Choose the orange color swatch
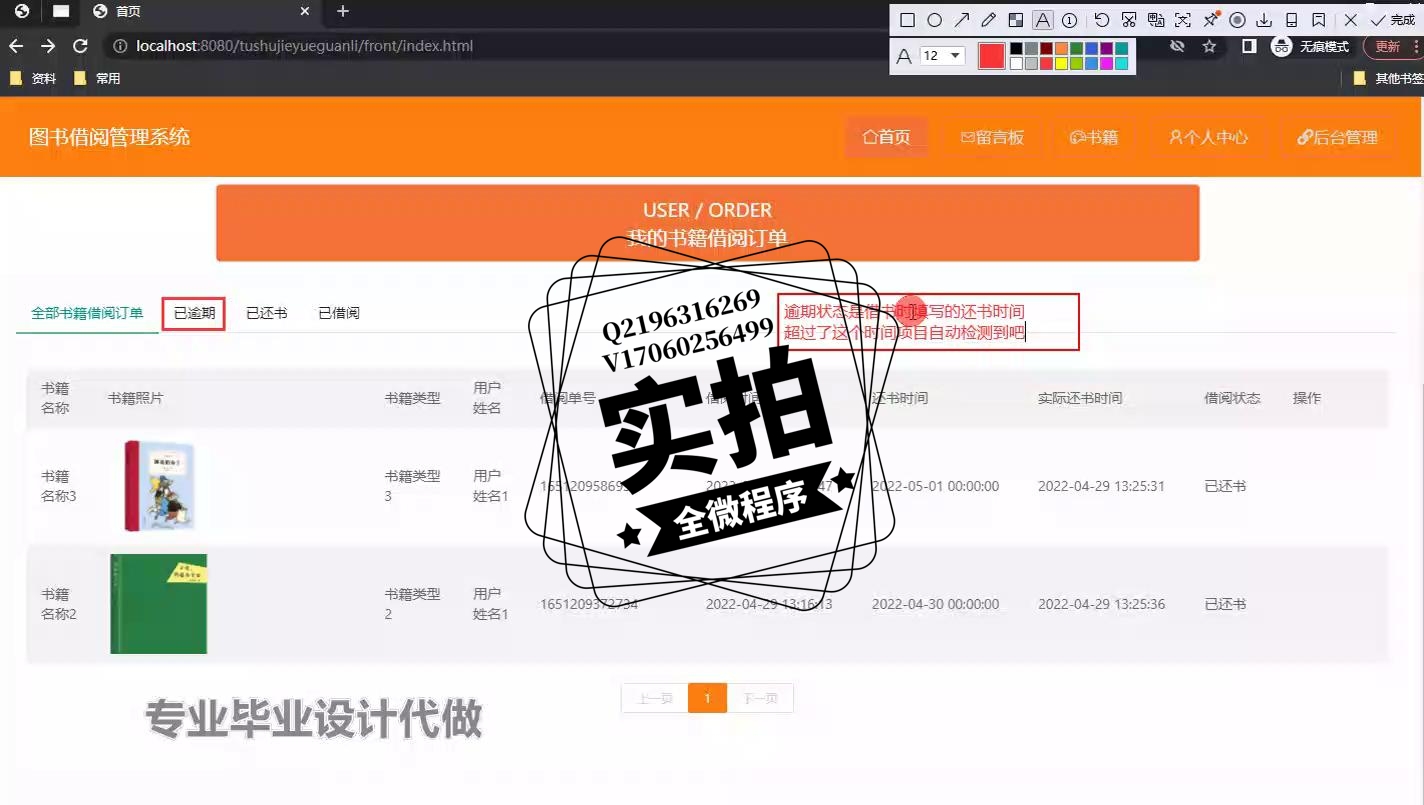This screenshot has width=1424, height=805. tap(1062, 48)
